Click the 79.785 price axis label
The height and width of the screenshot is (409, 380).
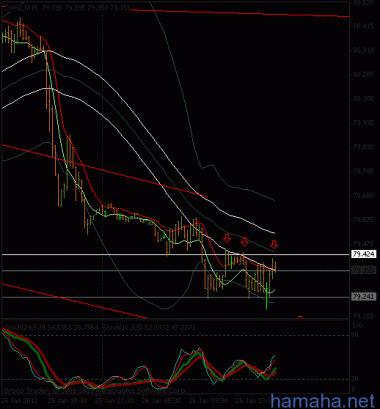(362, 172)
